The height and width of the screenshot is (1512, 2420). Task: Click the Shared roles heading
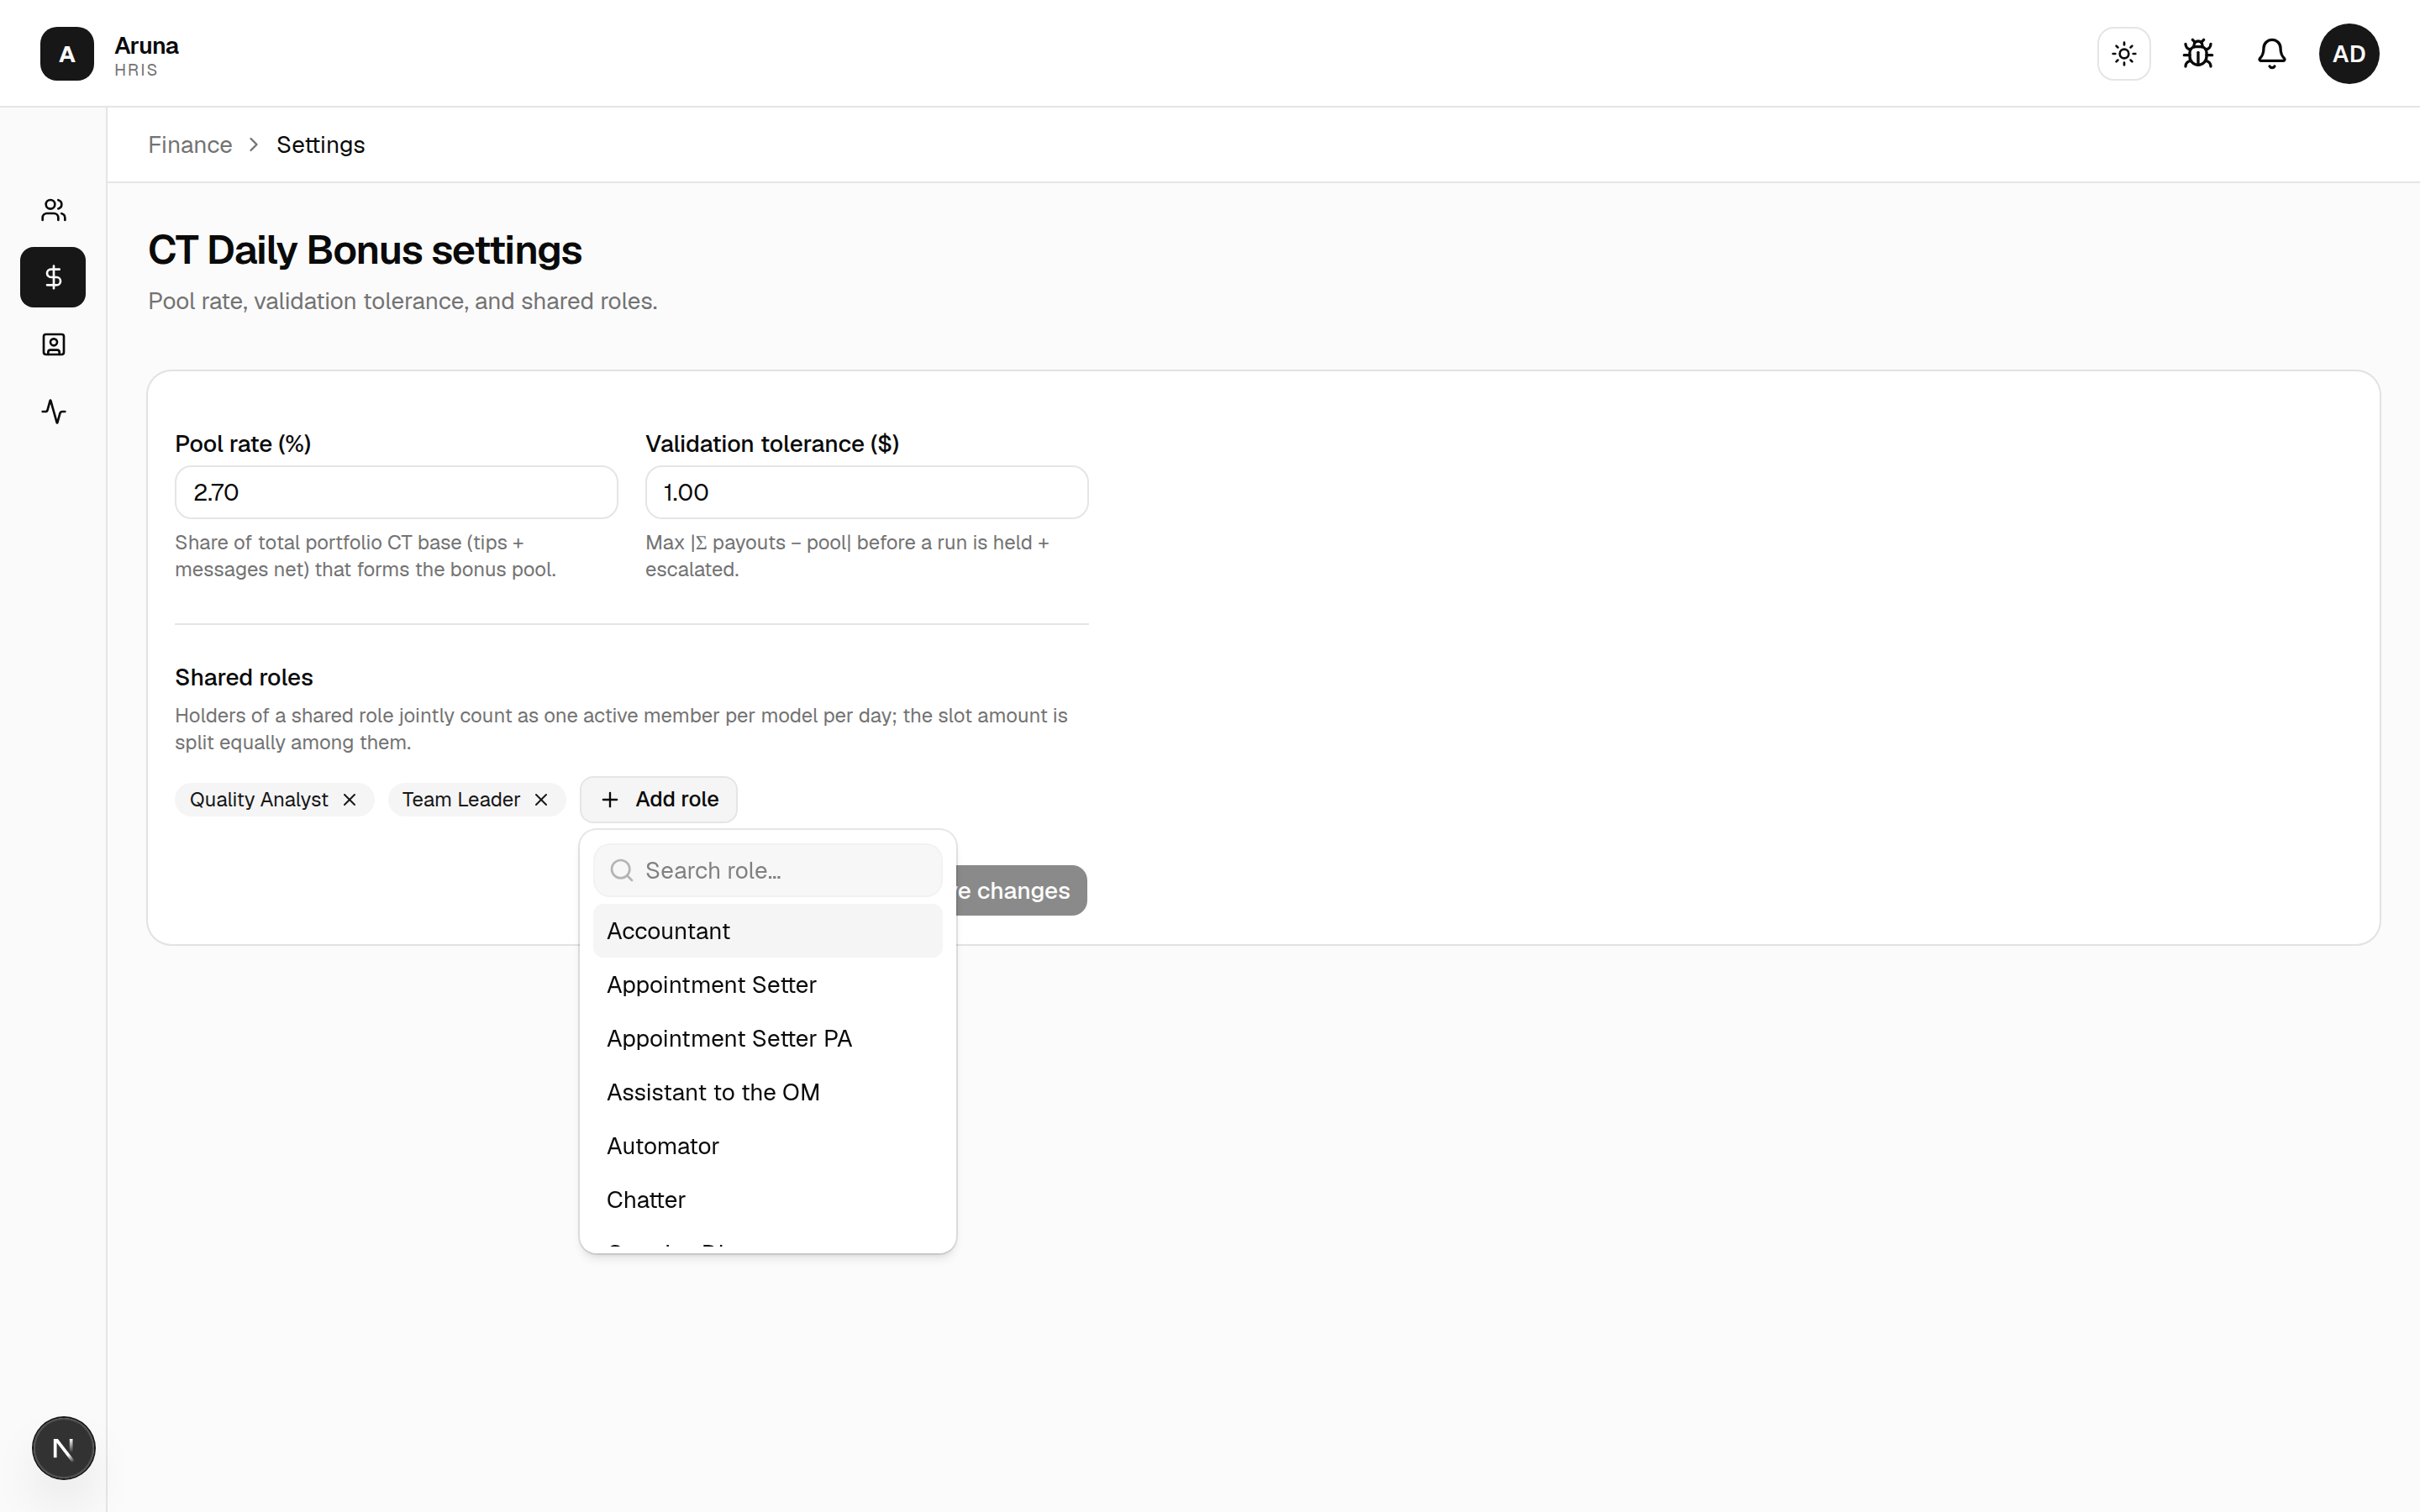tap(244, 678)
